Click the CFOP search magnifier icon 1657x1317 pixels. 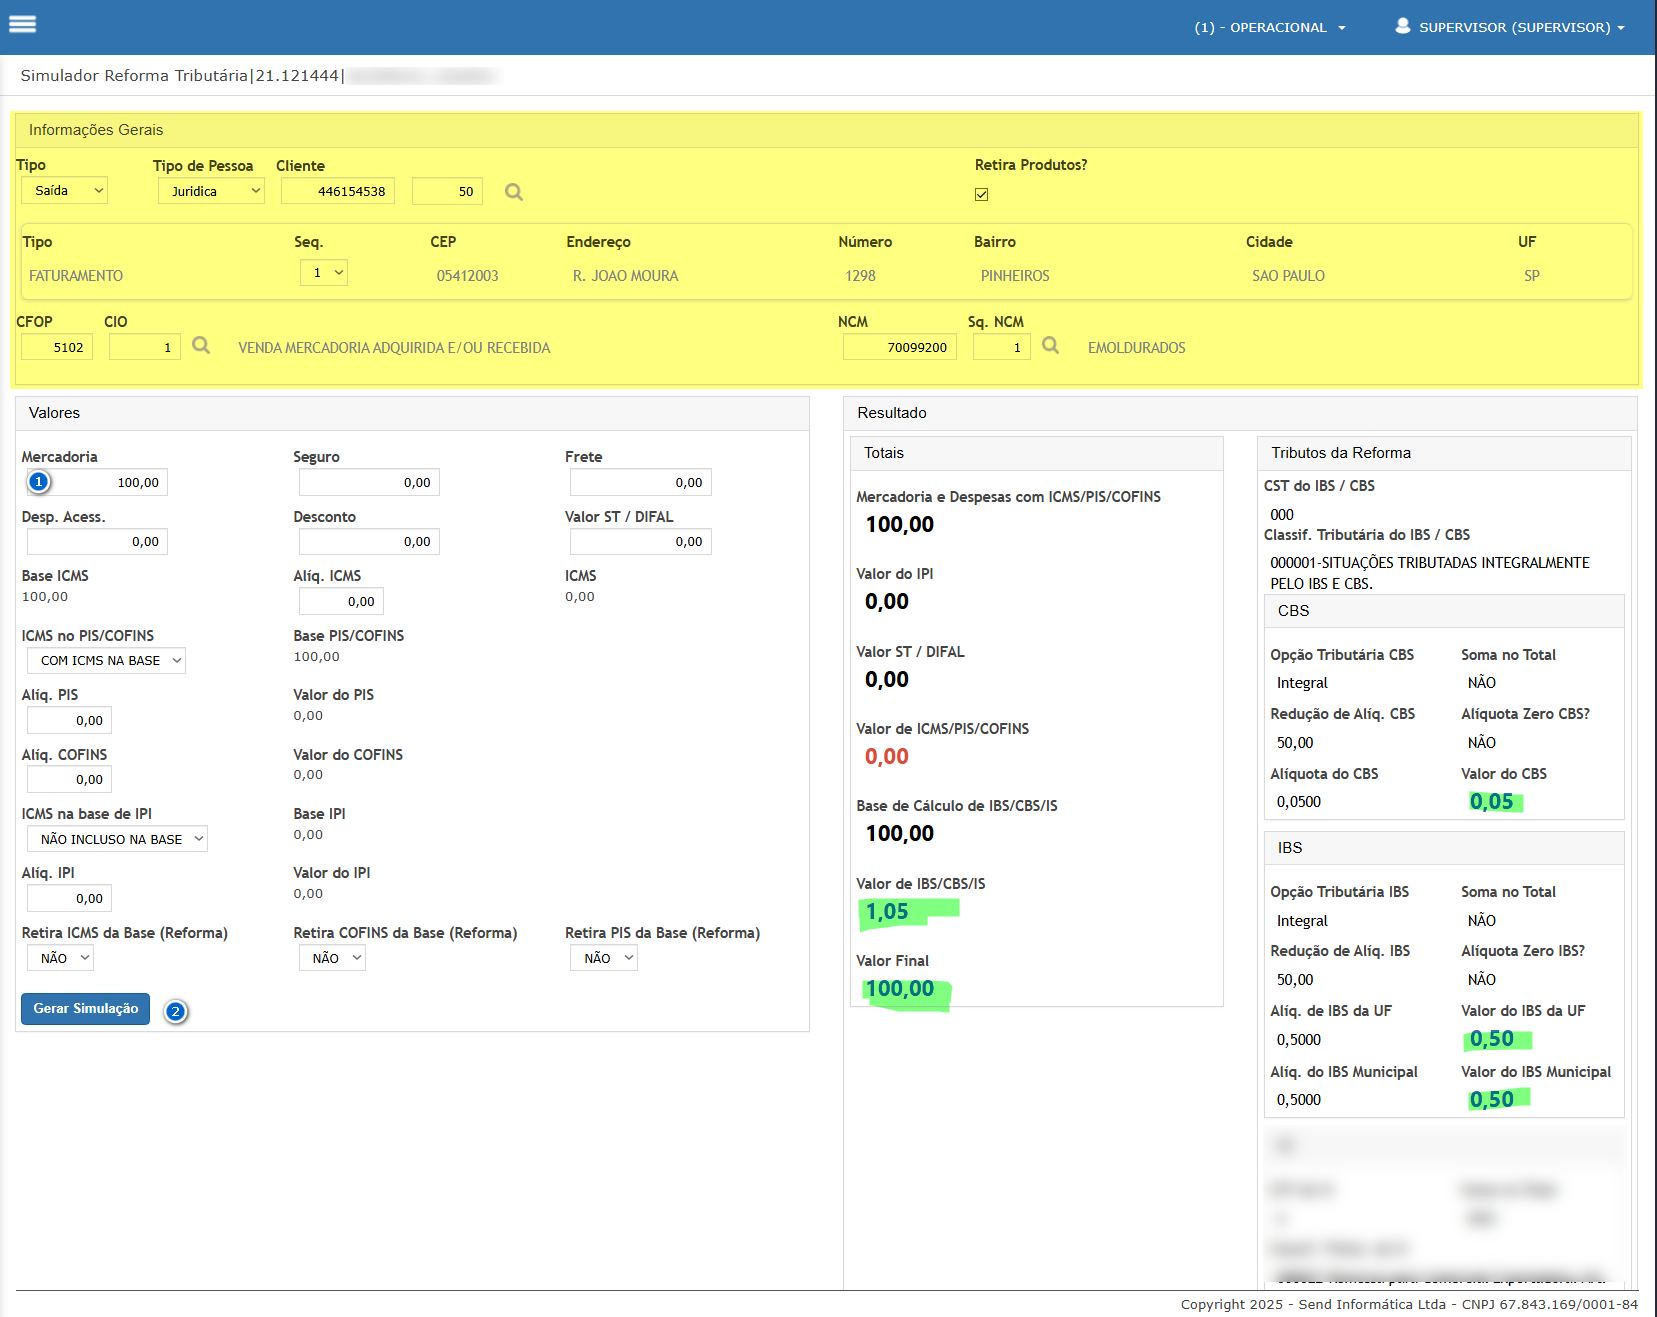tap(201, 346)
